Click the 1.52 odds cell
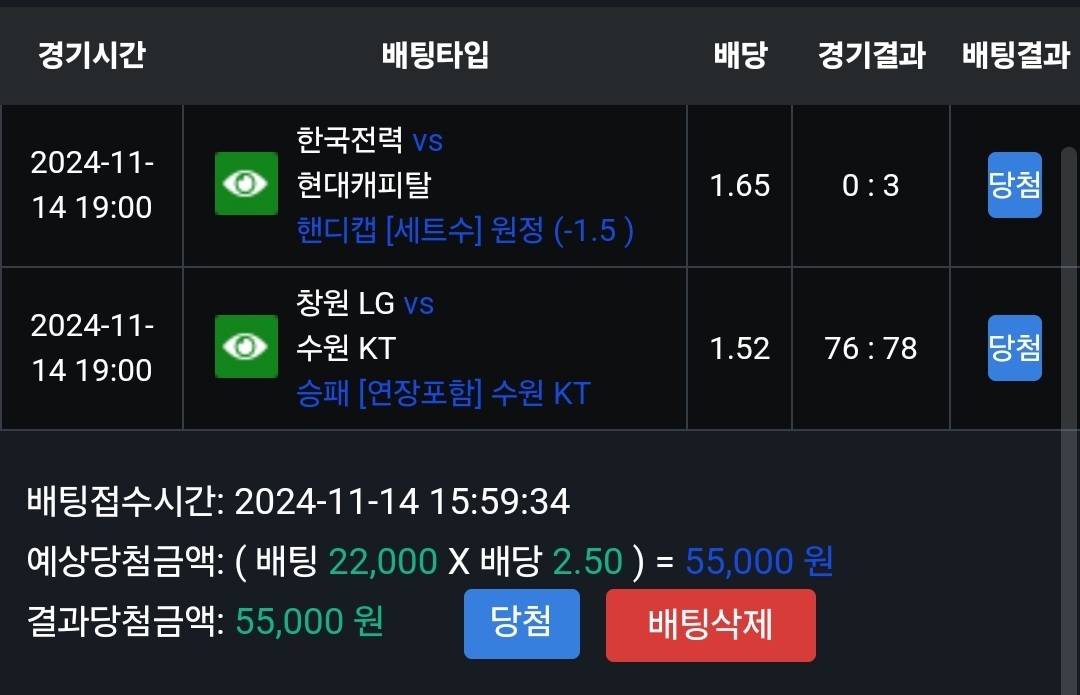 click(740, 348)
